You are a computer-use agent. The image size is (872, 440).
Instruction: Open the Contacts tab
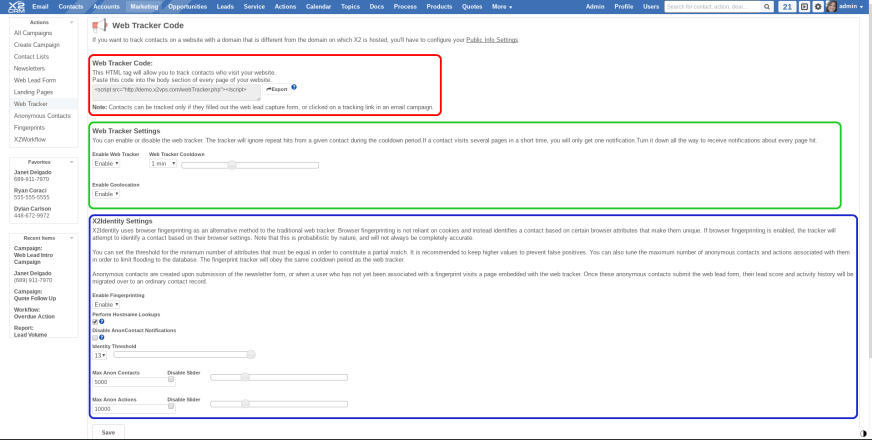pyautogui.click(x=71, y=7)
